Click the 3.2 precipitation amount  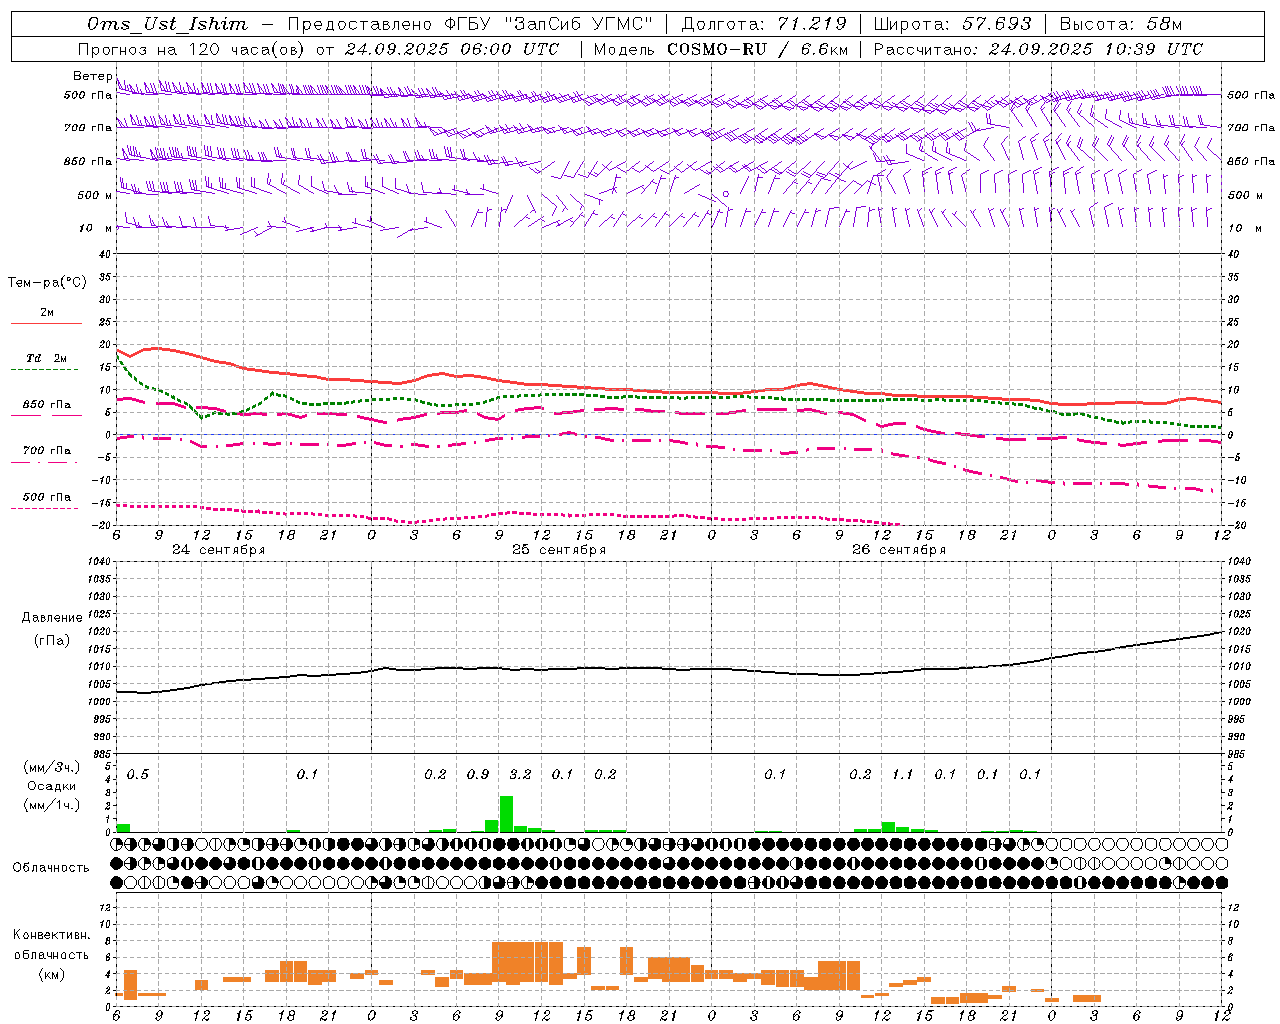pos(520,775)
